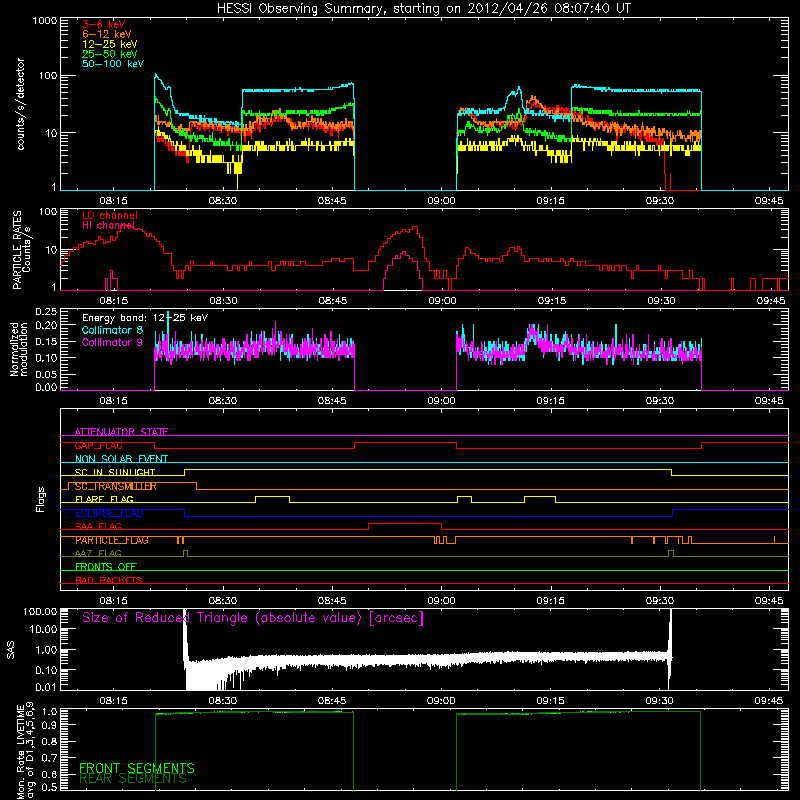Click the FLARE_FLAG label
The width and height of the screenshot is (800, 800).
(104, 499)
